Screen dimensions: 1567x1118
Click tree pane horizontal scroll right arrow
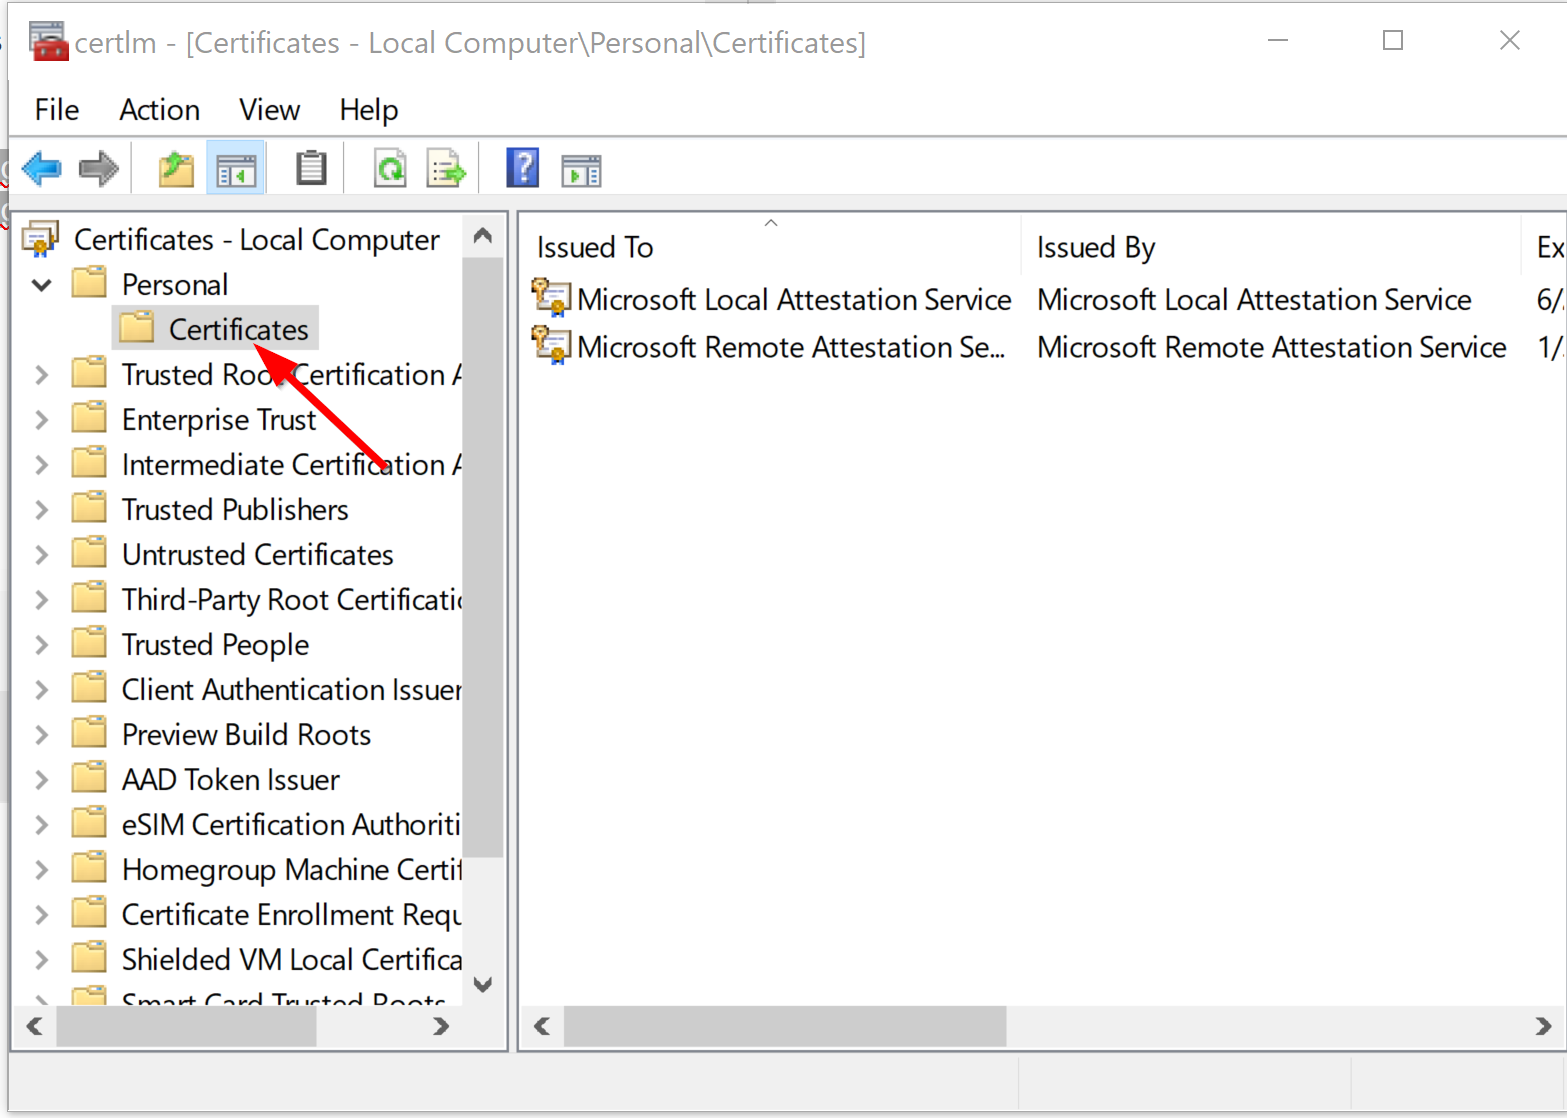(441, 1026)
